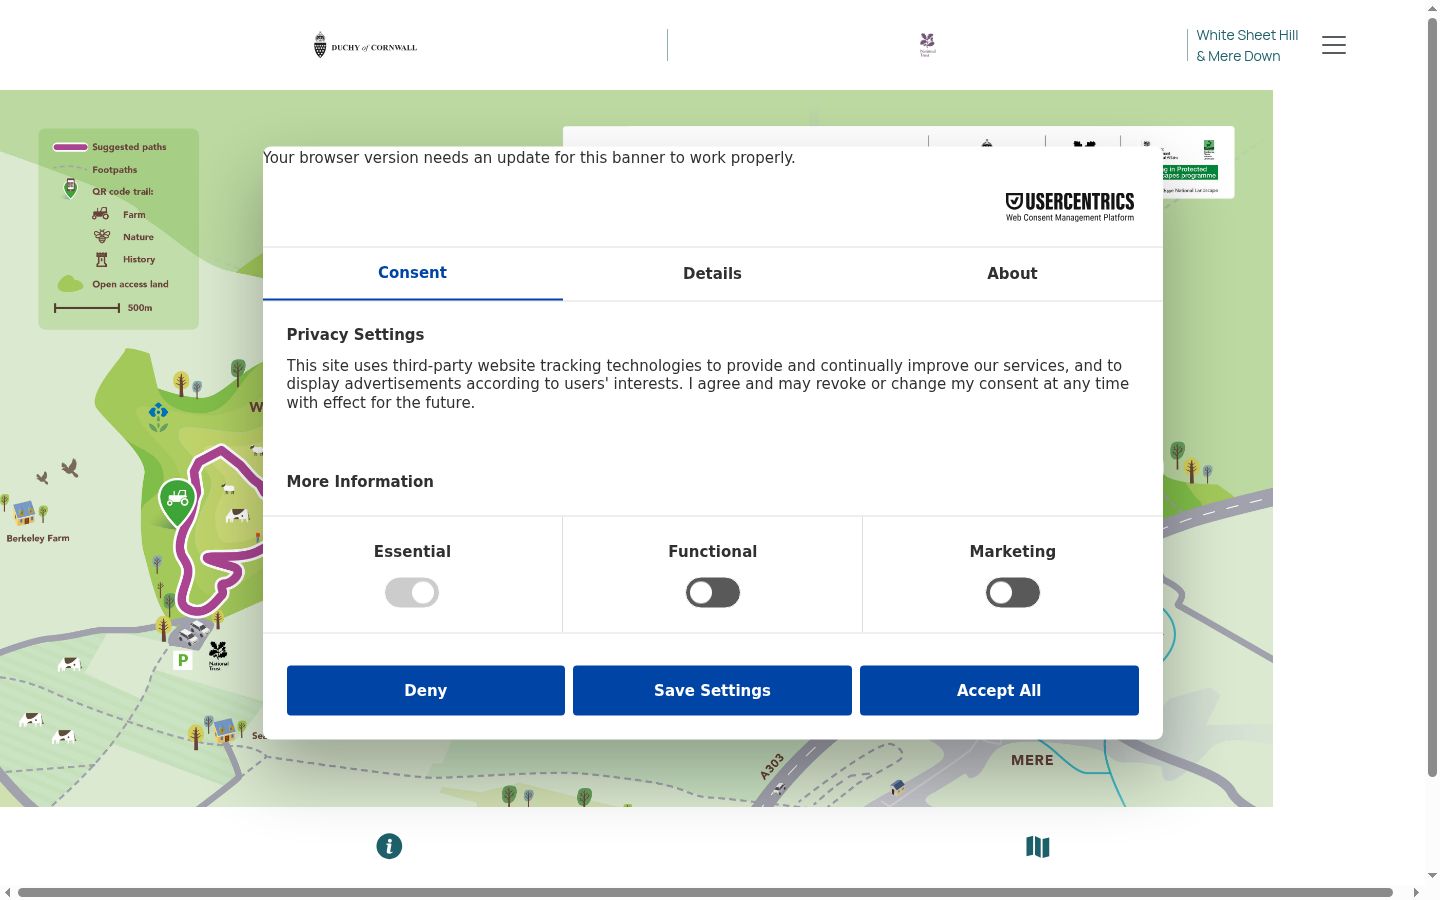1440x900 pixels.
Task: Click the MERE label on map
Action: (1032, 760)
